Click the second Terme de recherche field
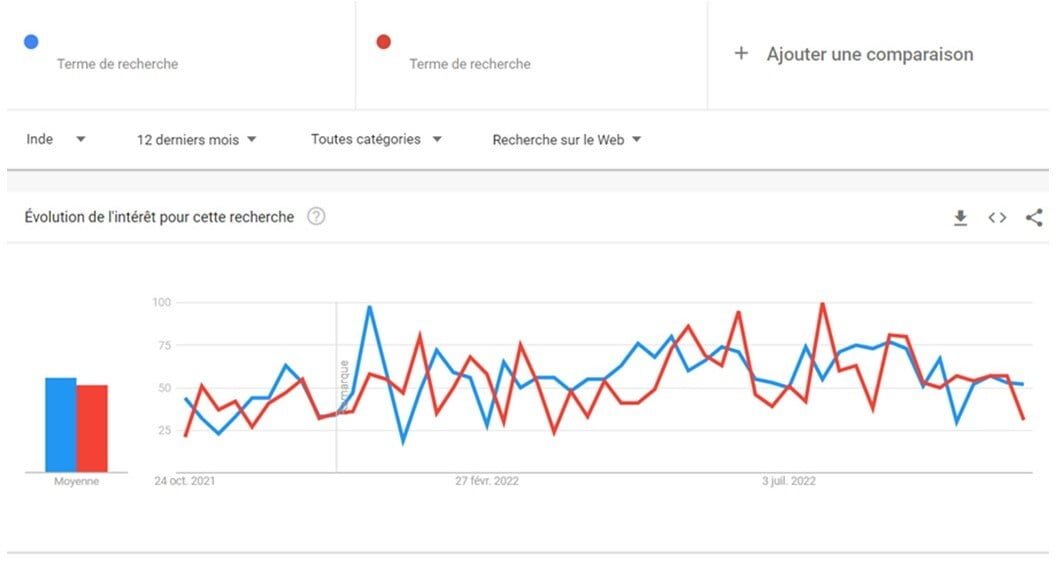Image resolution: width=1057 pixels, height=587 pixels. tap(470, 64)
